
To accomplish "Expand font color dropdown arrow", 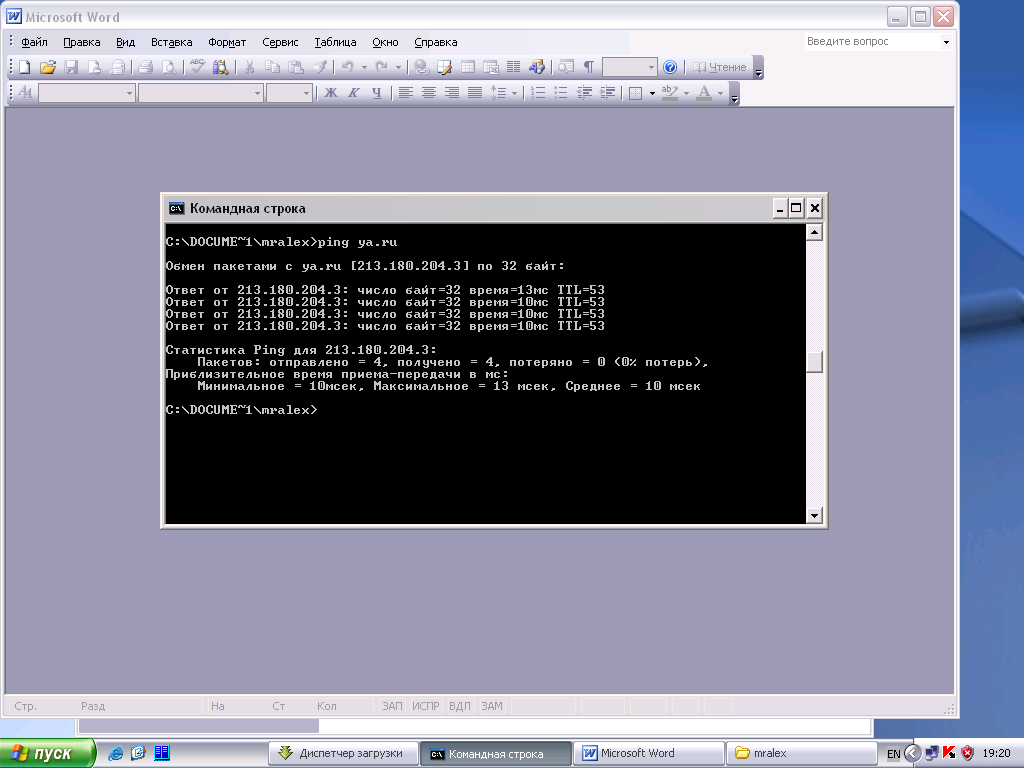I will [720, 93].
